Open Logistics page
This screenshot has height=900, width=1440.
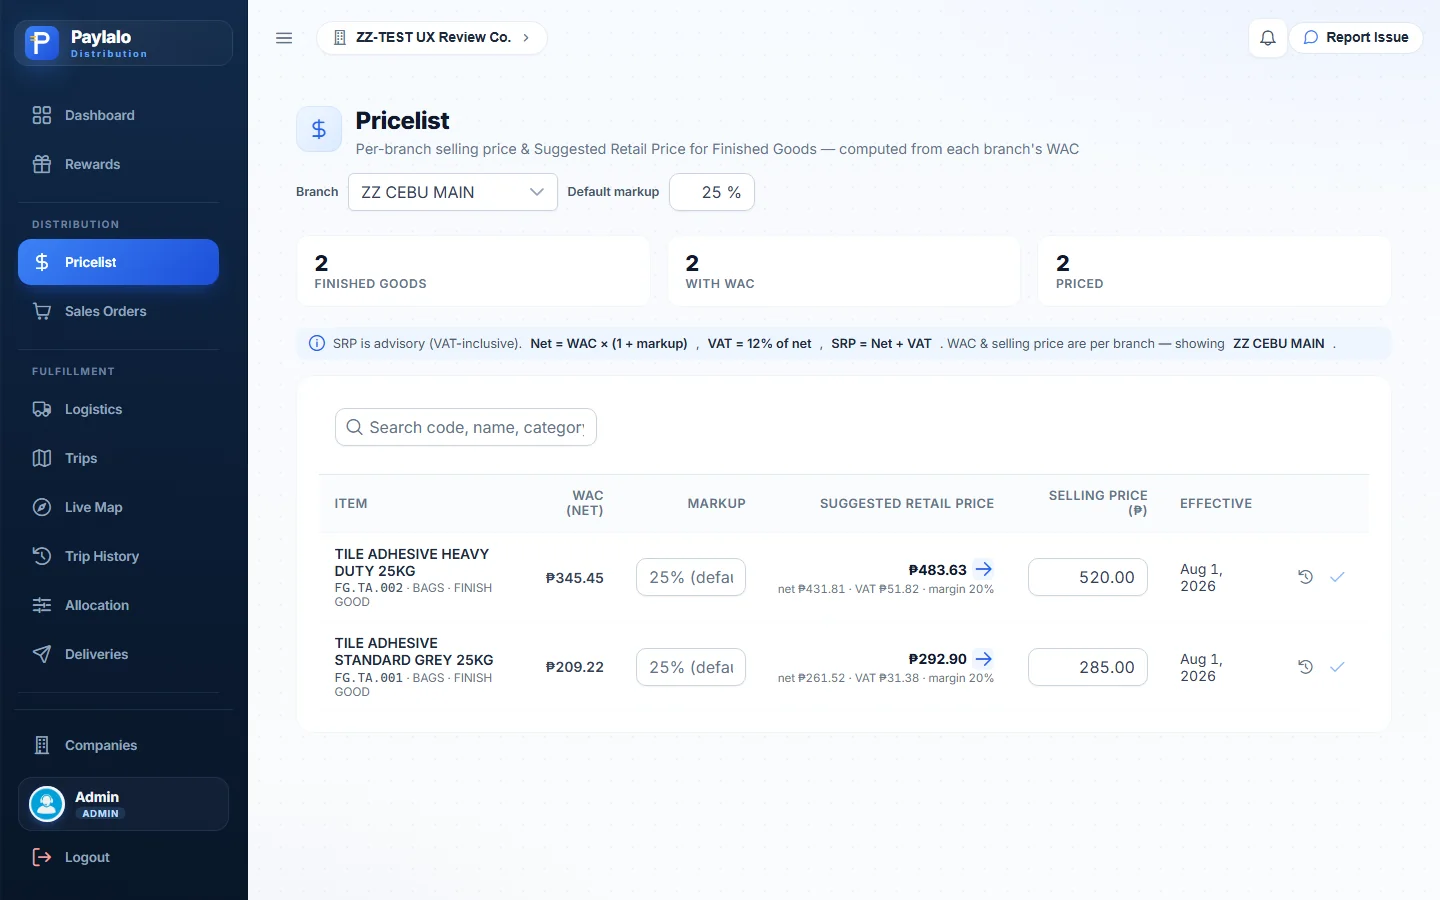(118, 409)
